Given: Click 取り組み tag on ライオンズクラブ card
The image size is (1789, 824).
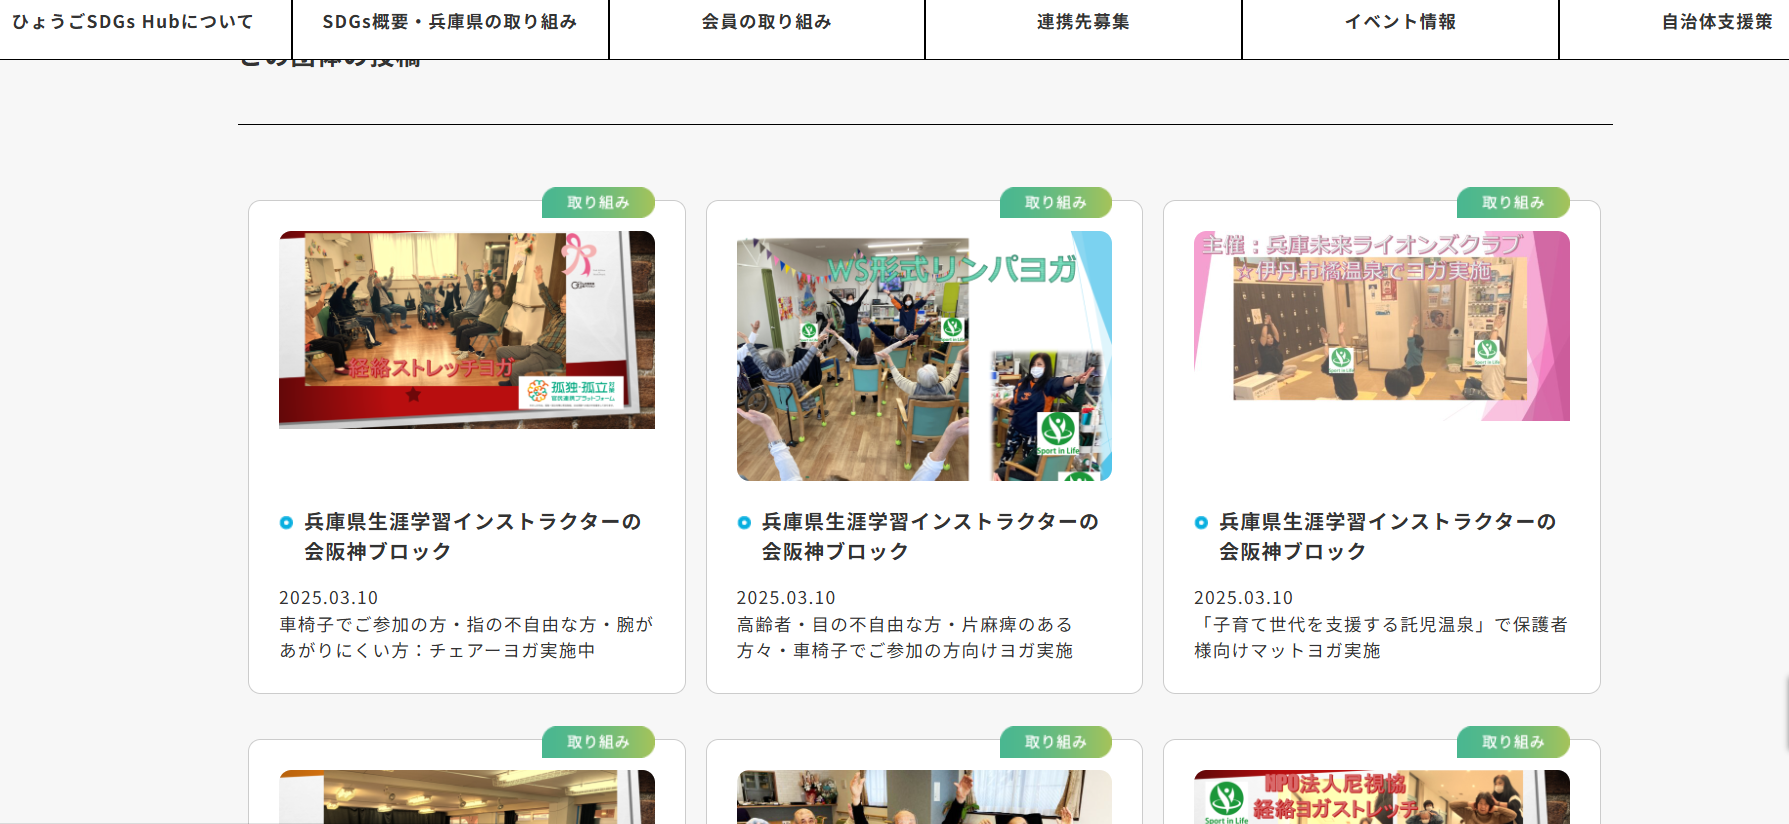Looking at the screenshot, I should pos(1512,203).
